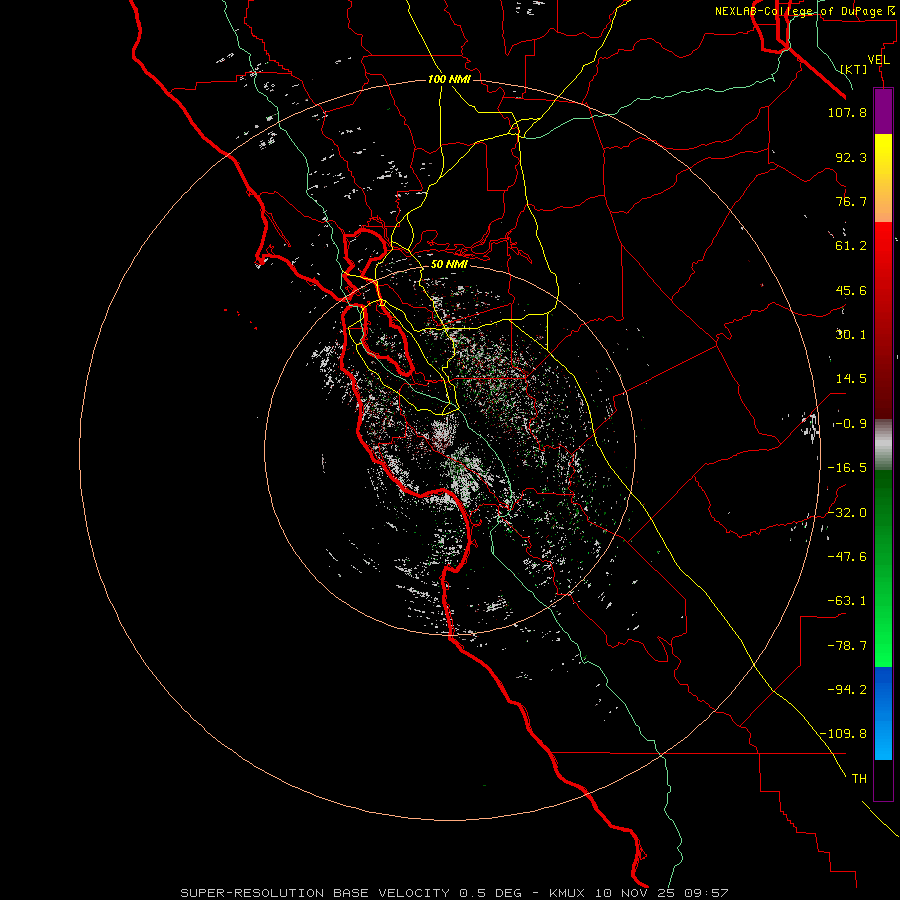The image size is (900, 900).
Task: Click the black TH segment of color bar
Action: pyautogui.click(x=883, y=780)
